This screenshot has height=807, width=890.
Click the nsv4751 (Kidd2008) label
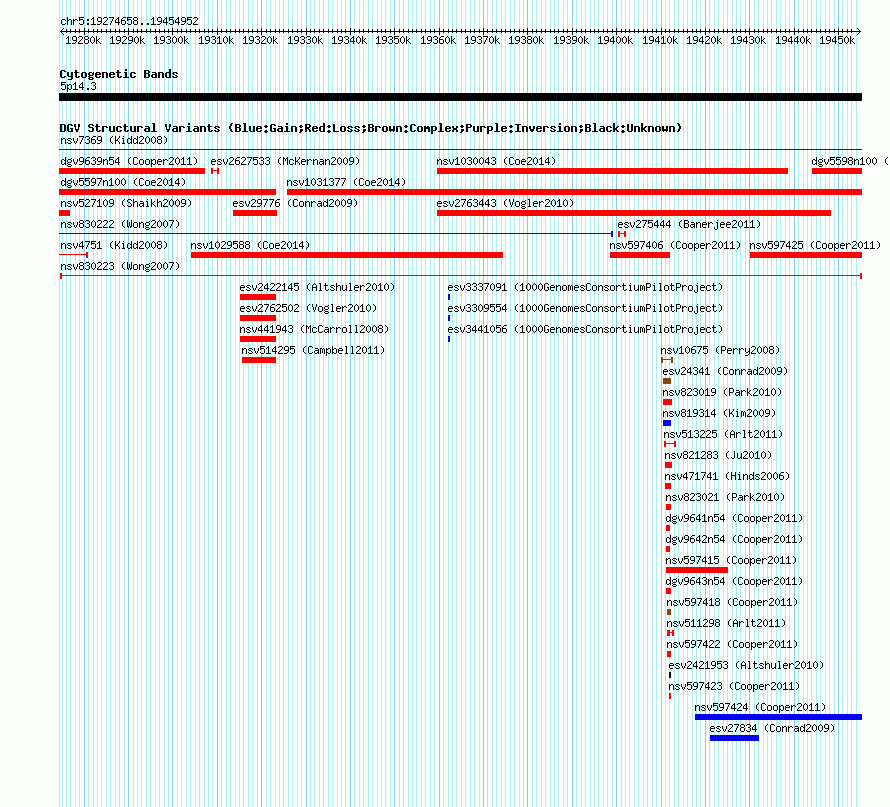click(x=114, y=245)
